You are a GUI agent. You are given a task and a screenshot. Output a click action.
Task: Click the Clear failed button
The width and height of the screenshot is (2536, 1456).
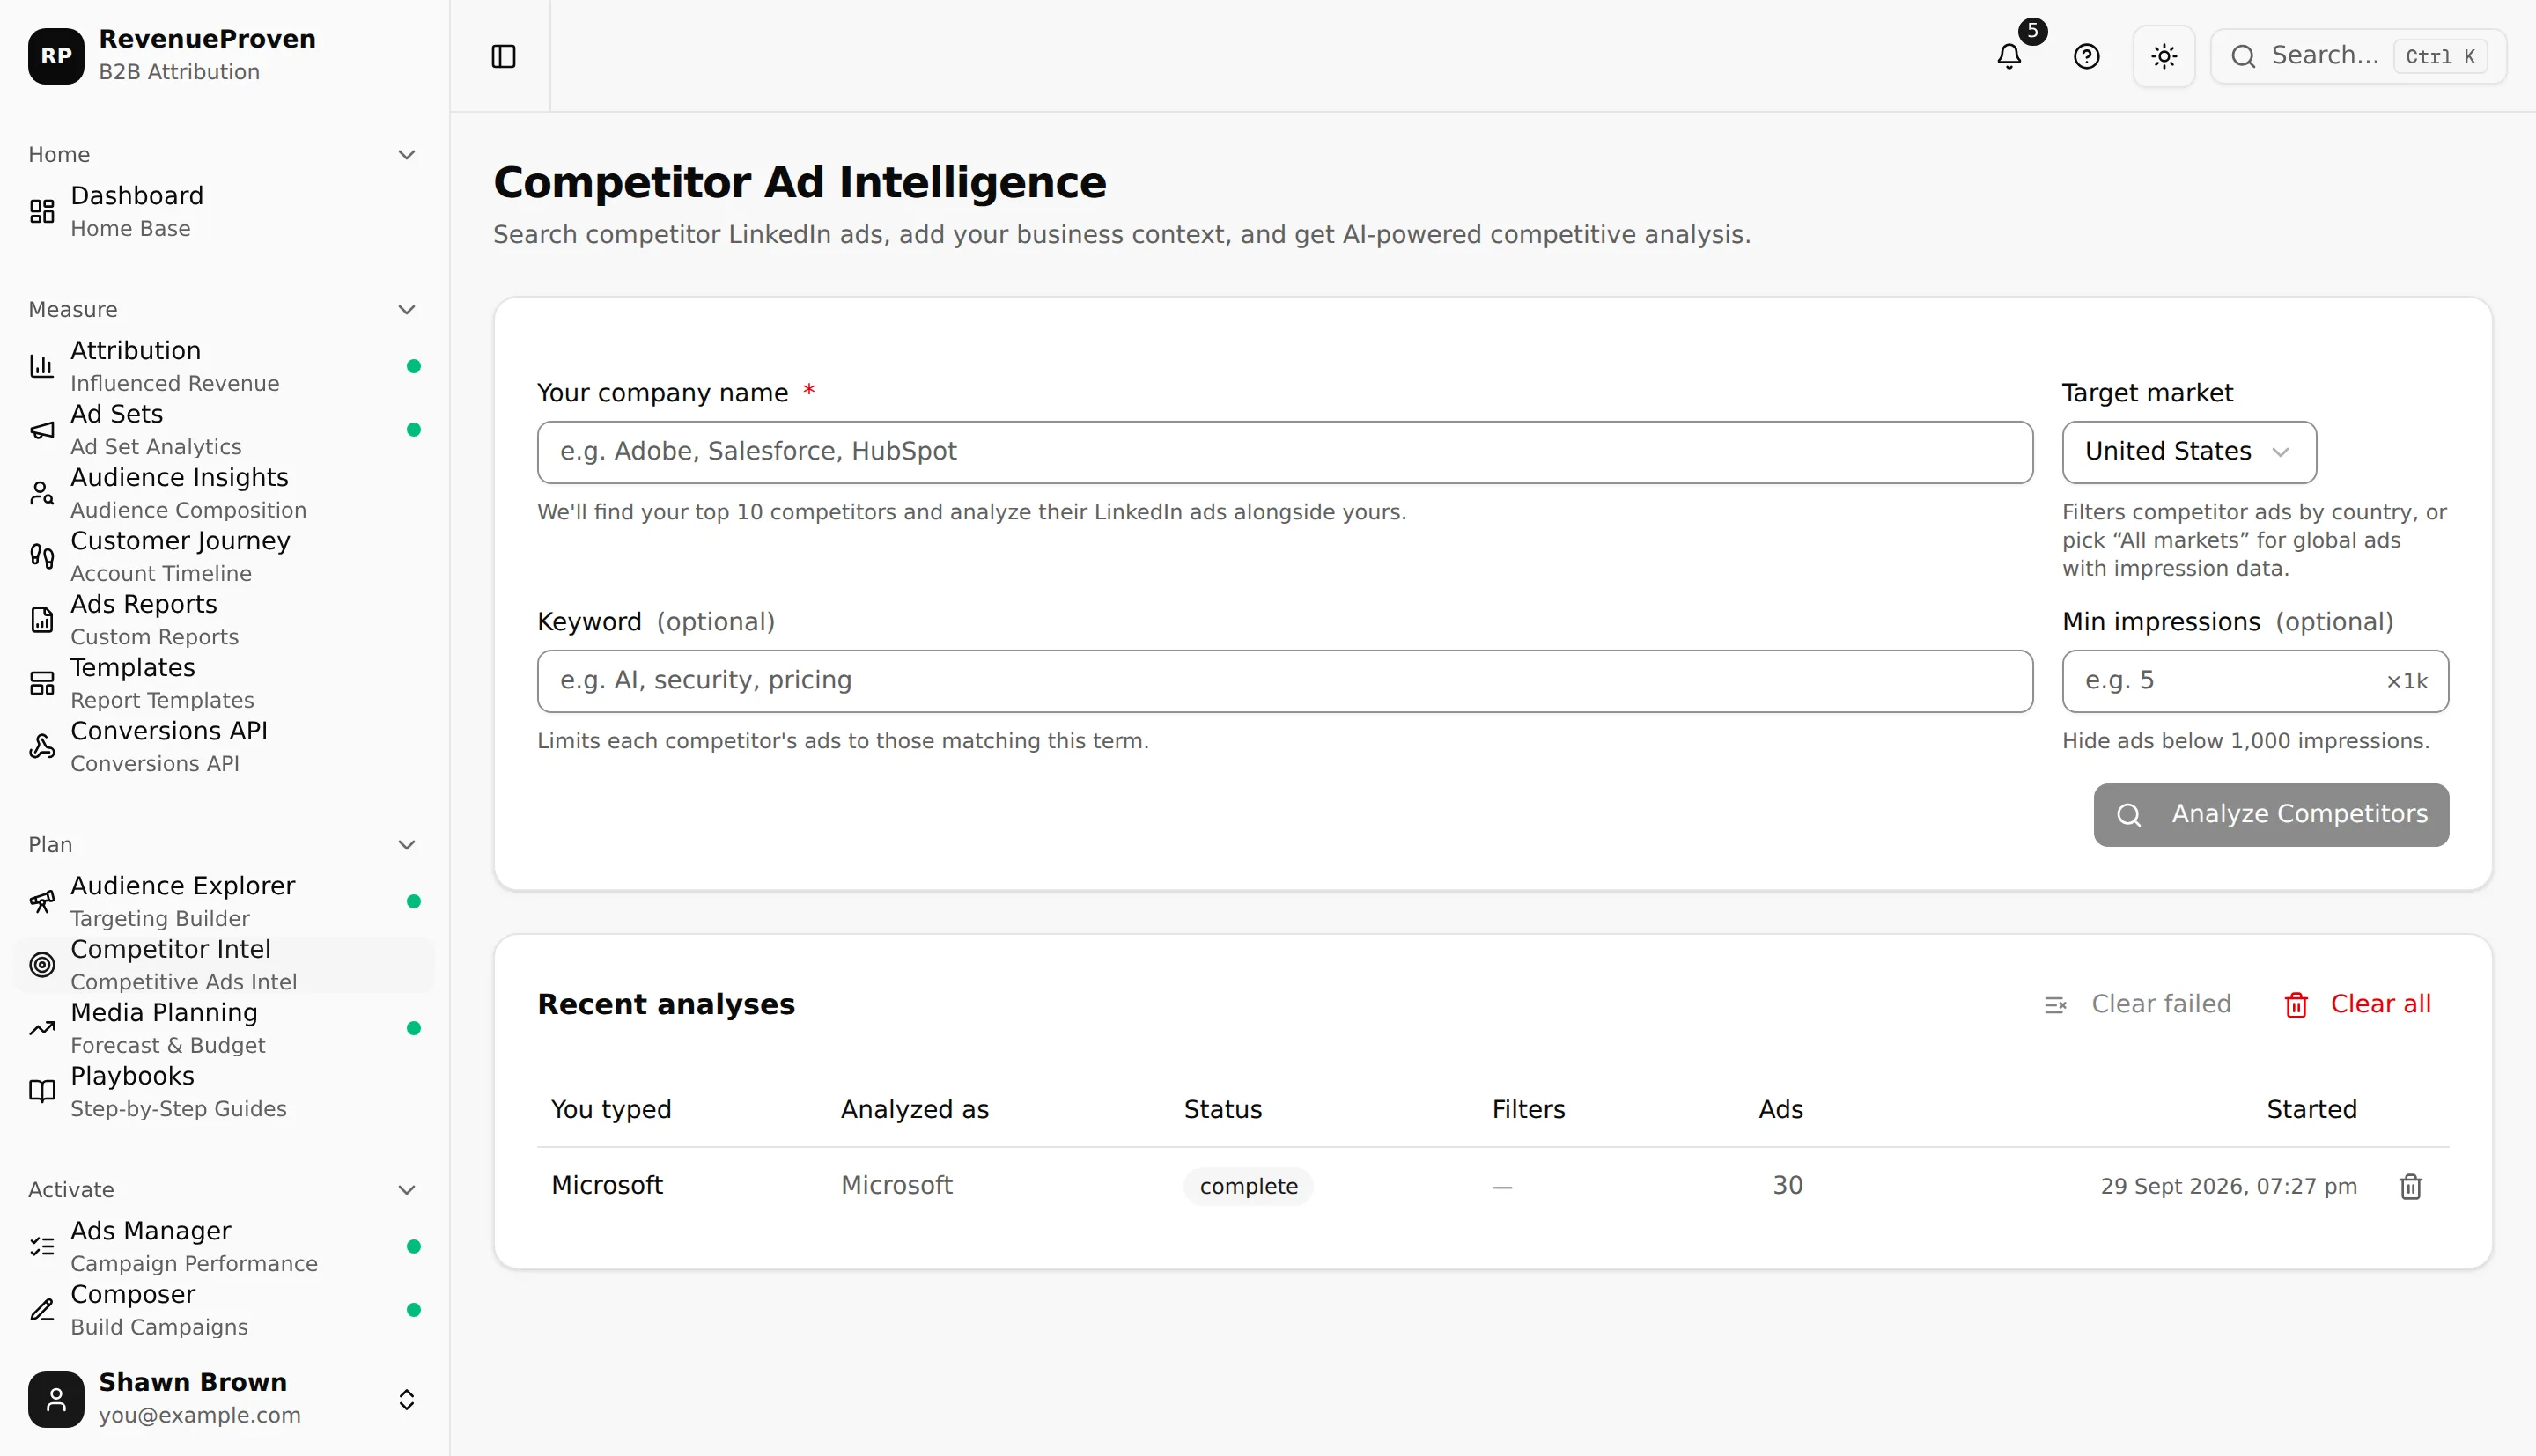pyautogui.click(x=2137, y=1004)
